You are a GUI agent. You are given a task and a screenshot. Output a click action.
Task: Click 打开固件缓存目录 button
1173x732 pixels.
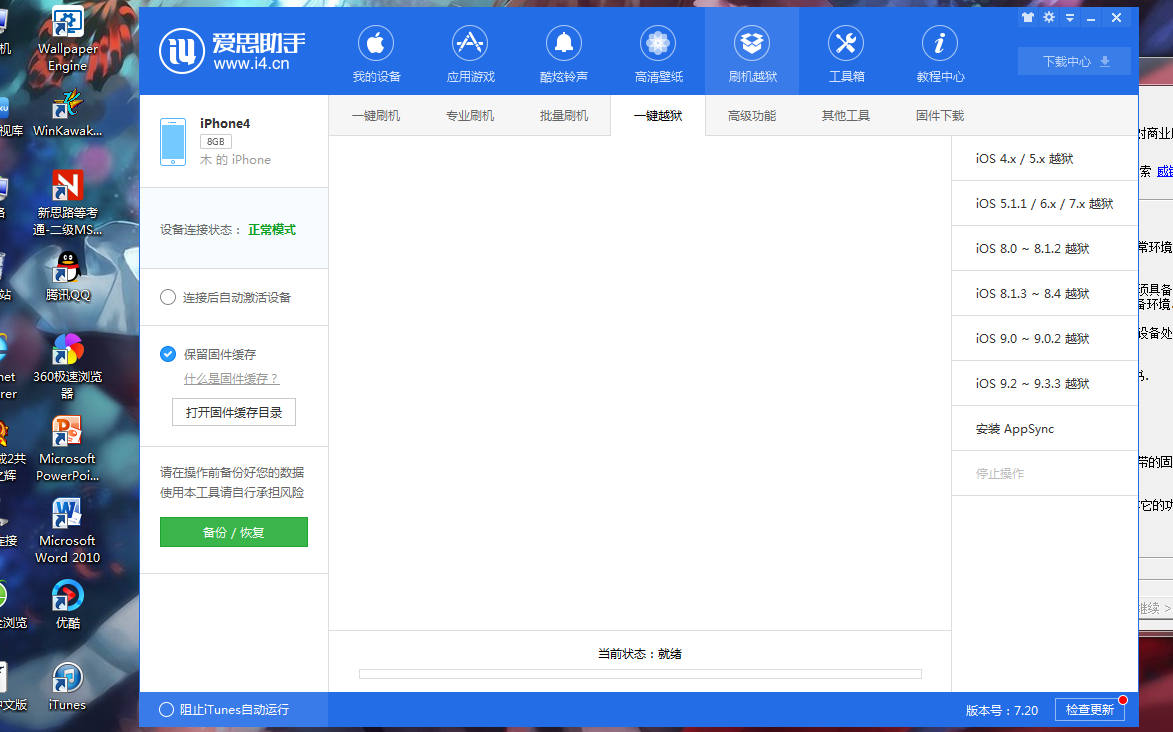(234, 412)
